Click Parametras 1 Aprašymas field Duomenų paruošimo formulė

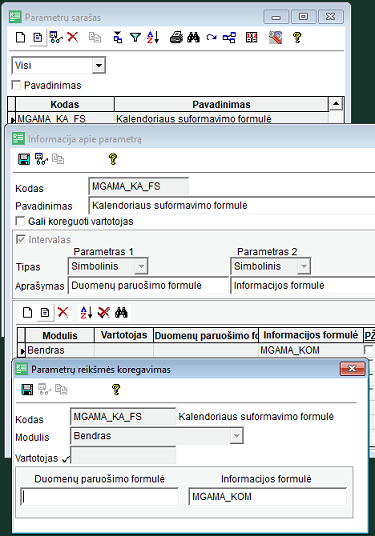[x=148, y=285]
